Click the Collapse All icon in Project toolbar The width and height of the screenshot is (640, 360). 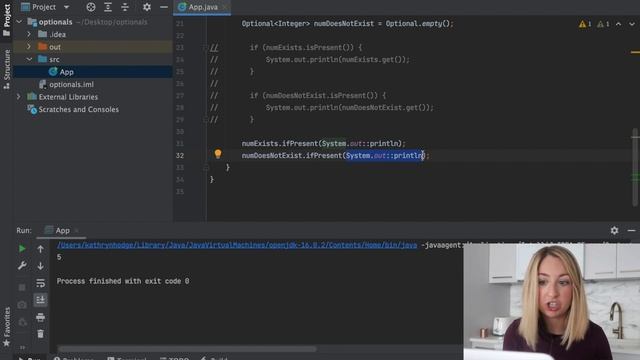coord(125,7)
